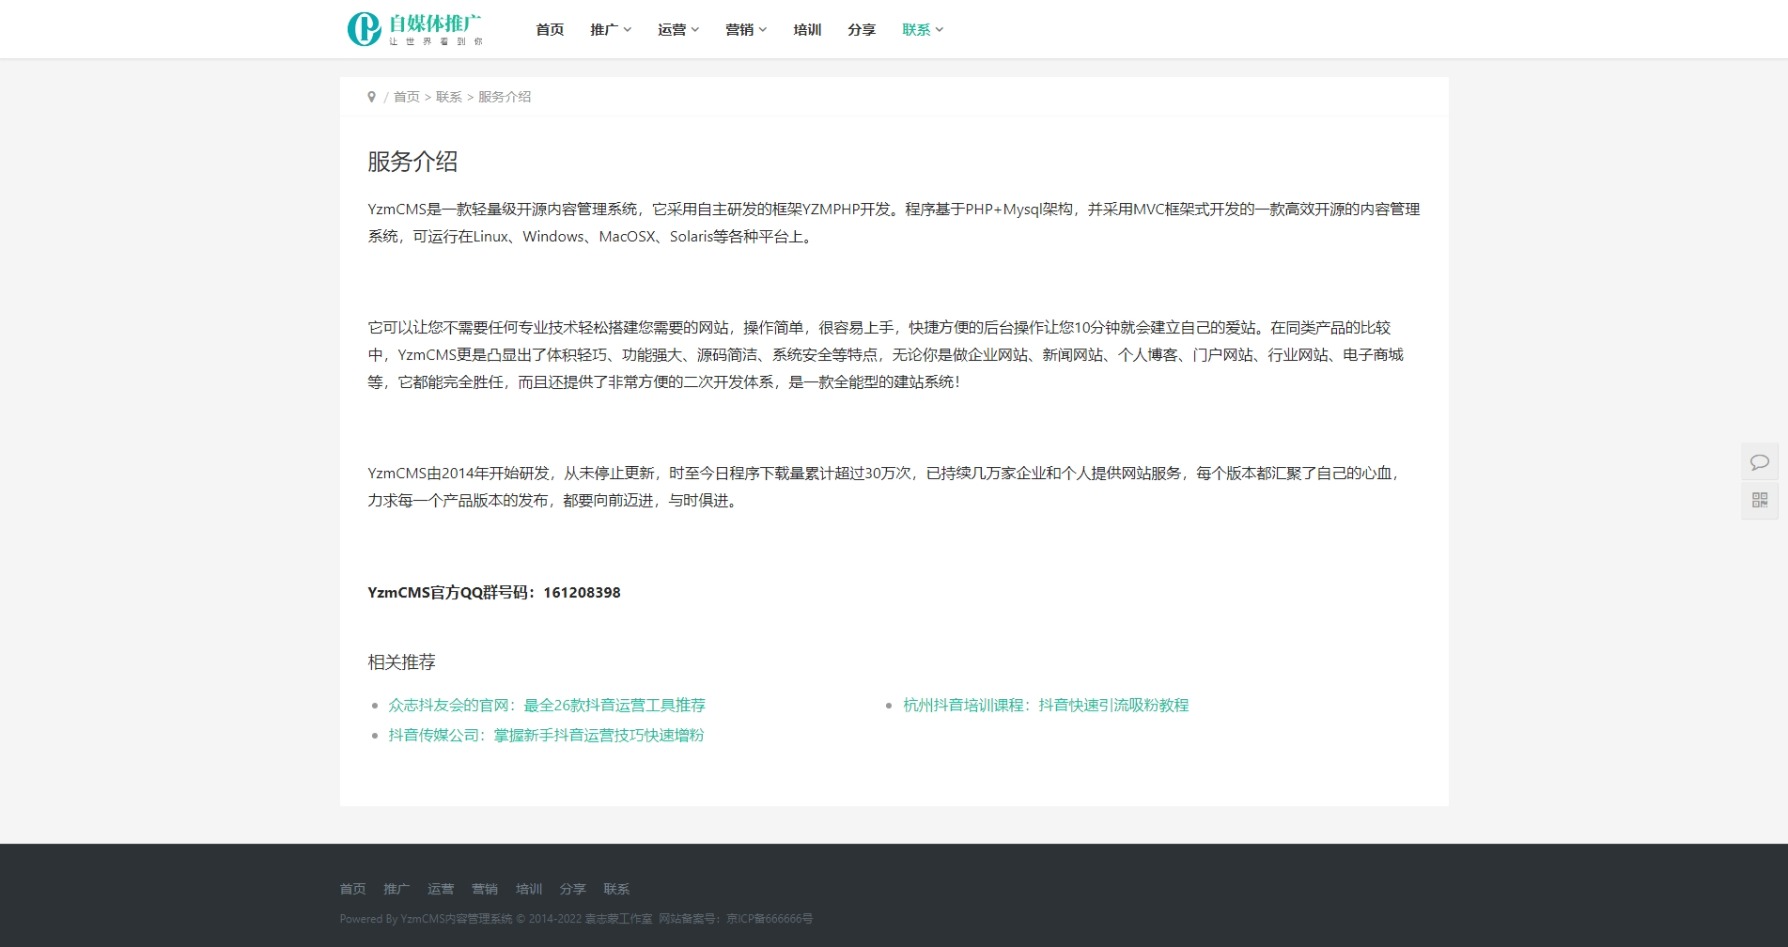Go to 首页 in top navigation
Image resolution: width=1788 pixels, height=947 pixels.
(x=549, y=30)
